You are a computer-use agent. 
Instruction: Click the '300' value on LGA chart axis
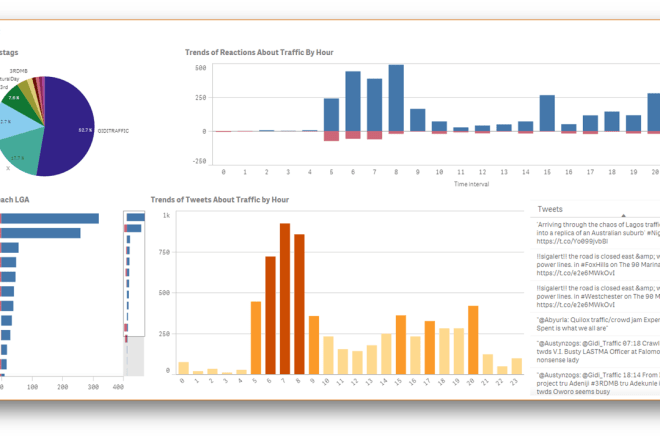[93, 387]
